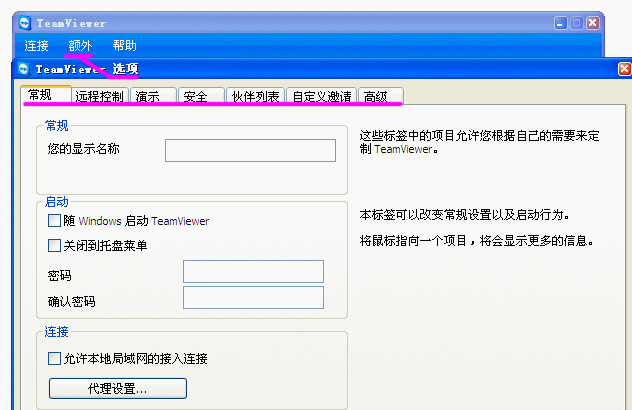The height and width of the screenshot is (410, 632).
Task: Click the TeamViewer icon in the 选项 dialog title bar
Action: click(24, 69)
